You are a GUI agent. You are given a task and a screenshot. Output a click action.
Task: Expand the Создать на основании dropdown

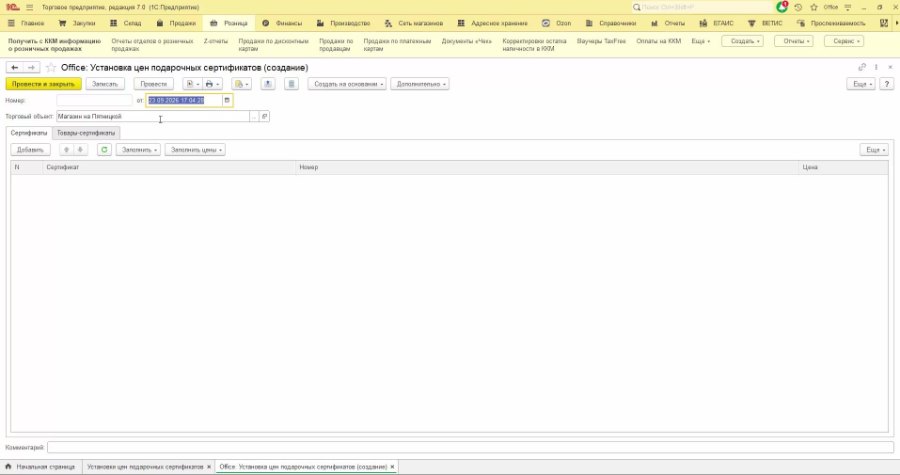coord(347,84)
